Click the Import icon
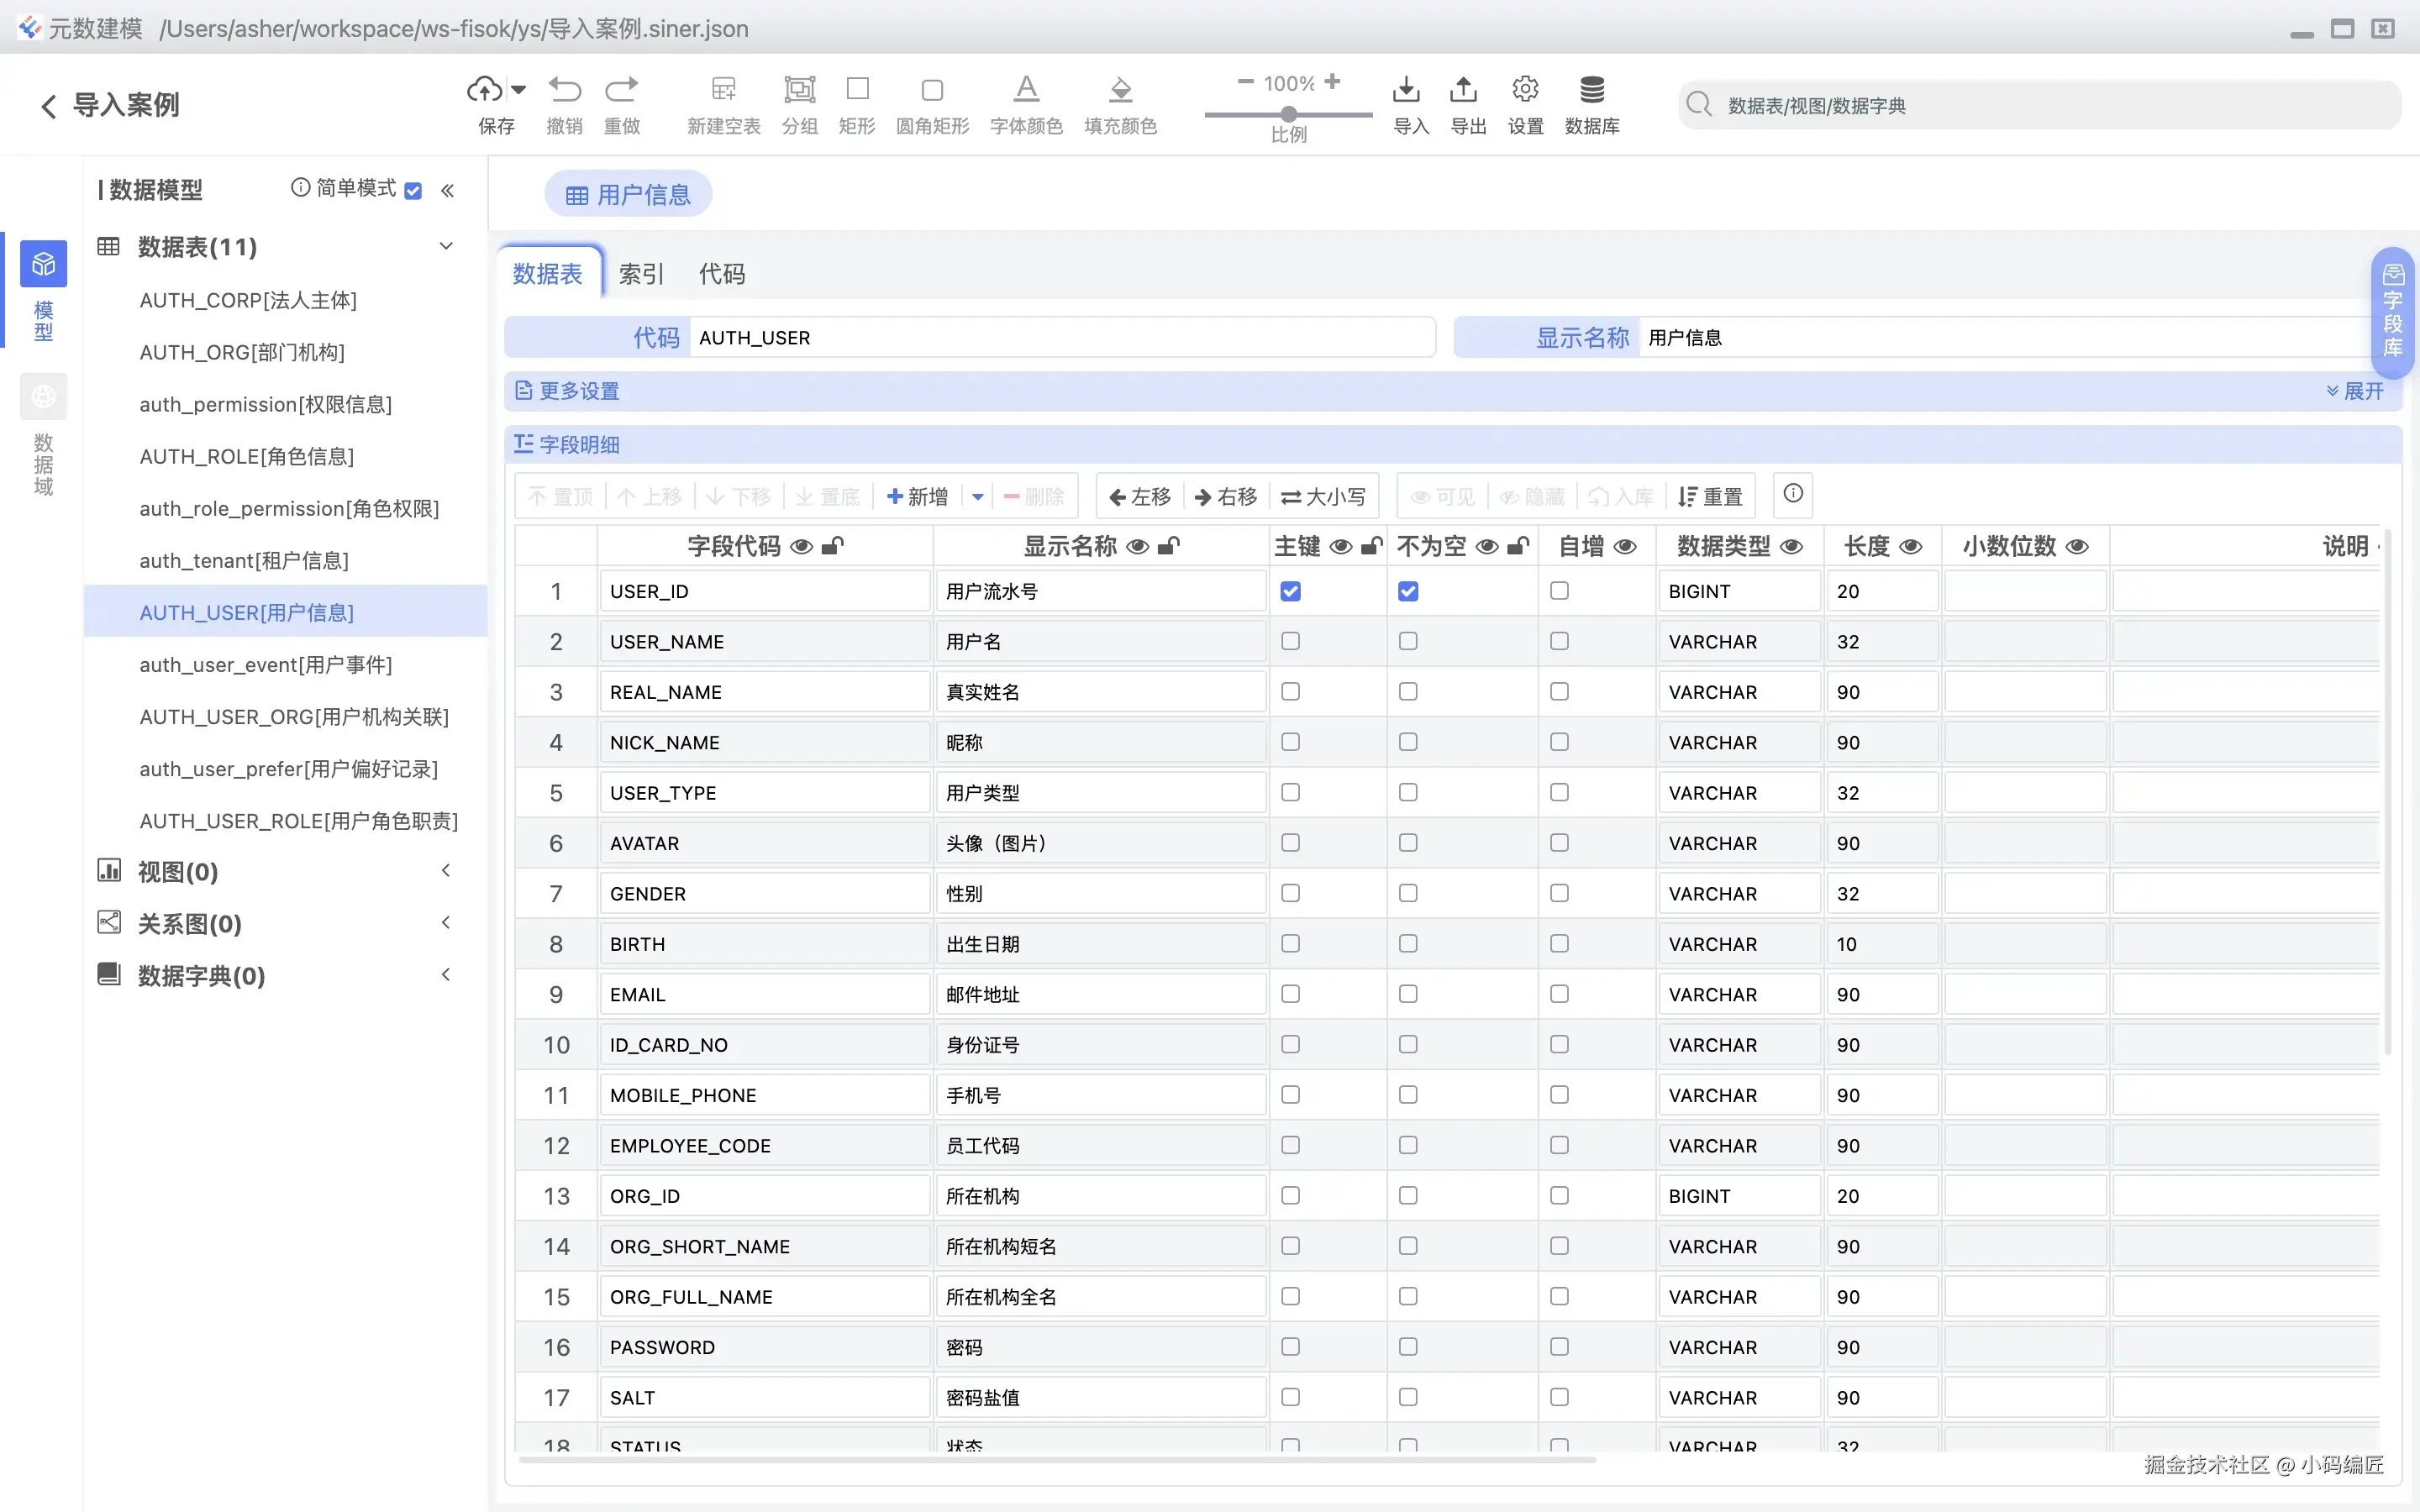2420x1512 pixels. click(1406, 90)
